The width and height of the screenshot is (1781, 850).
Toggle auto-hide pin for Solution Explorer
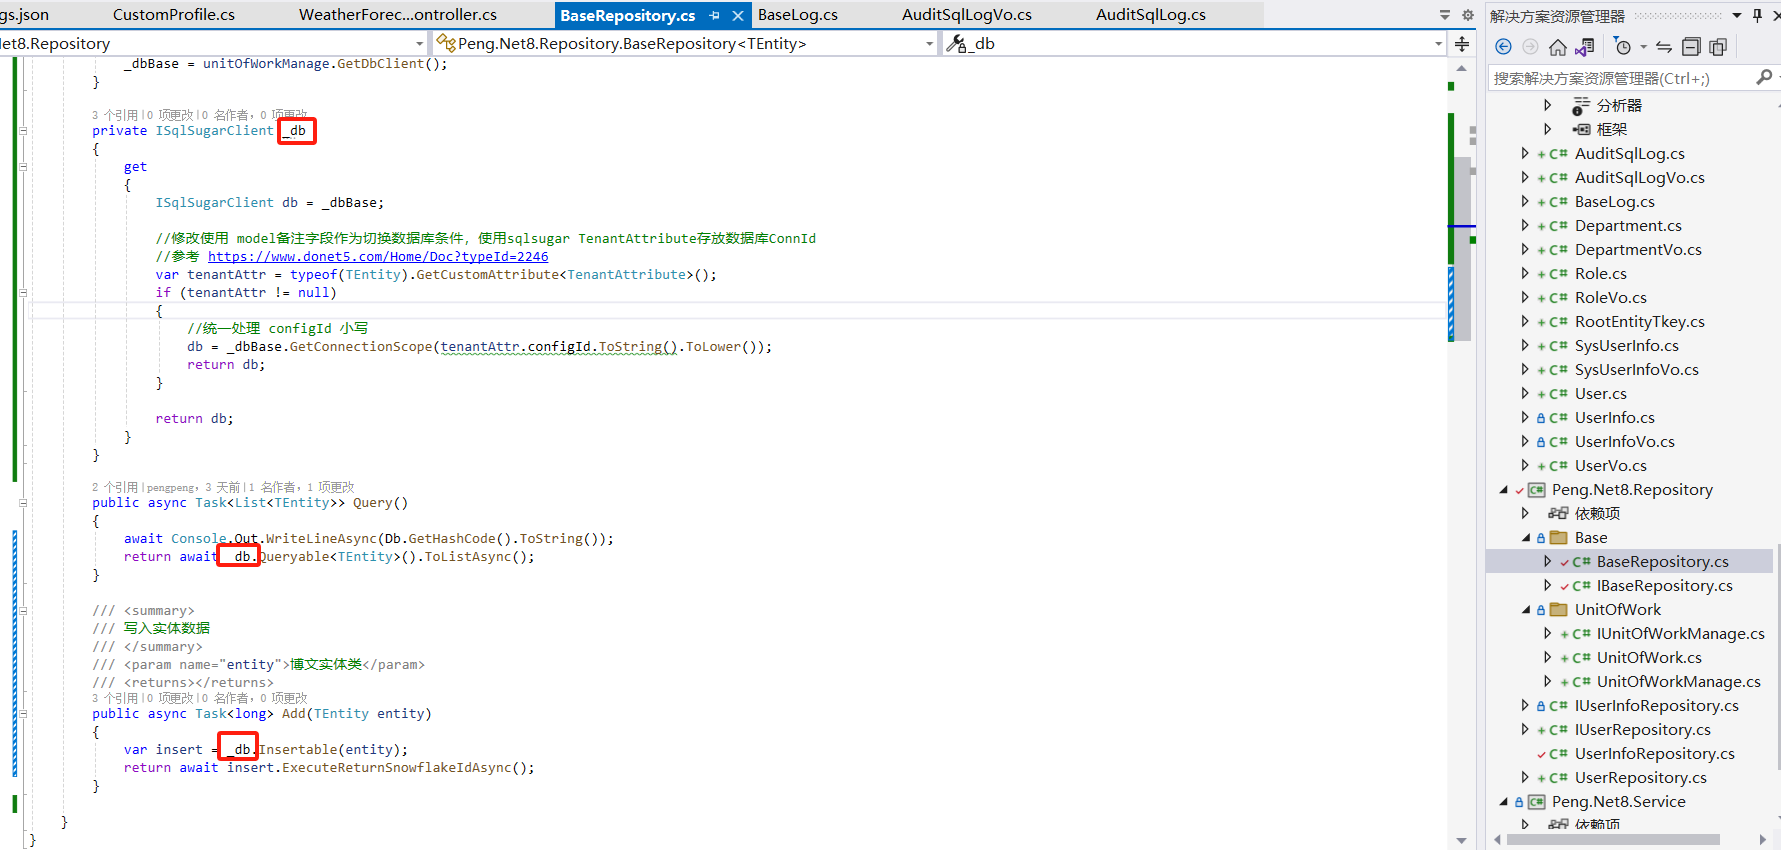(x=1757, y=15)
